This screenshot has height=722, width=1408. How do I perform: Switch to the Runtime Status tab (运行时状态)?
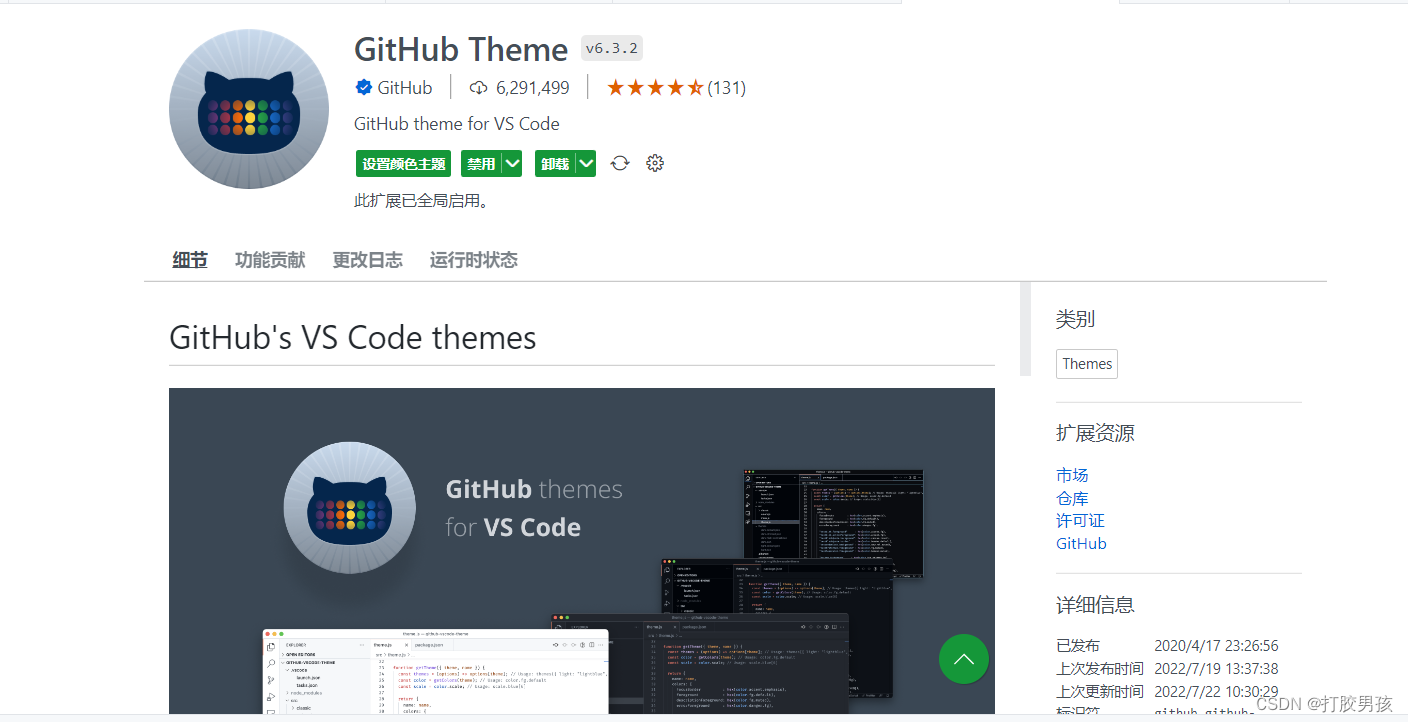pyautogui.click(x=474, y=260)
